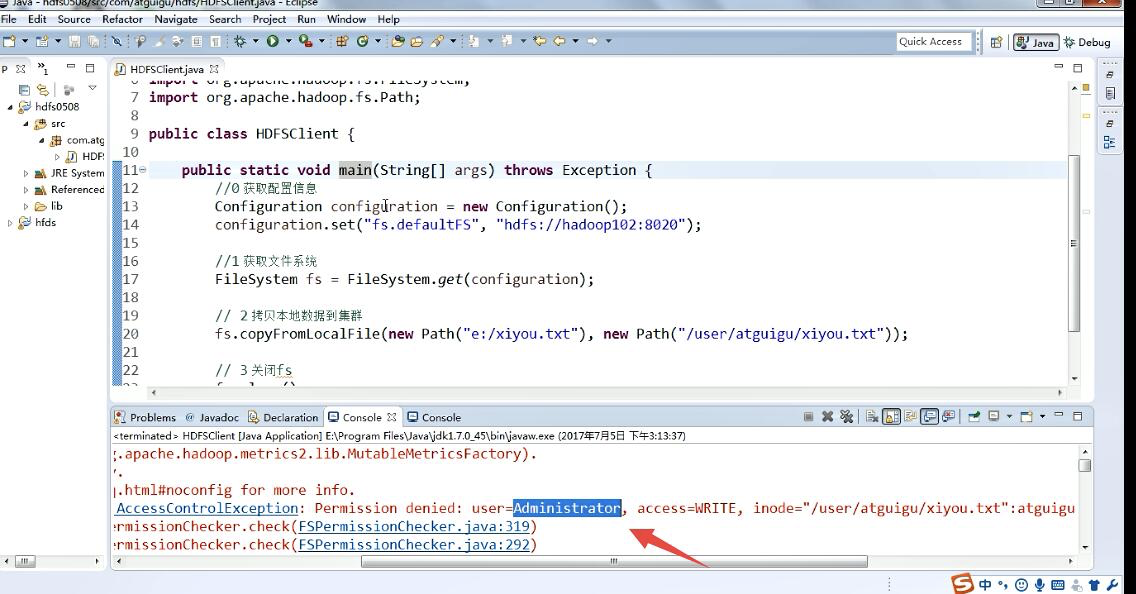Open the Project menu
The image size is (1136, 594).
pos(269,20)
